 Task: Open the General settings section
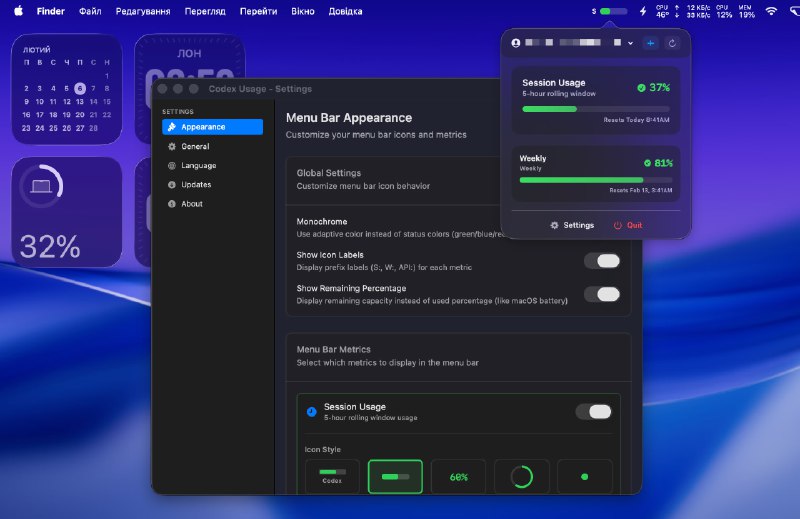(x=195, y=146)
